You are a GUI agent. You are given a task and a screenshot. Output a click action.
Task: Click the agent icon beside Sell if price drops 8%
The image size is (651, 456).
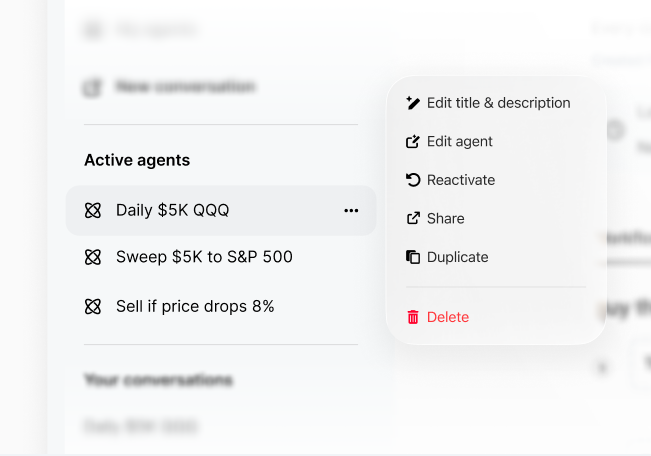(x=93, y=306)
